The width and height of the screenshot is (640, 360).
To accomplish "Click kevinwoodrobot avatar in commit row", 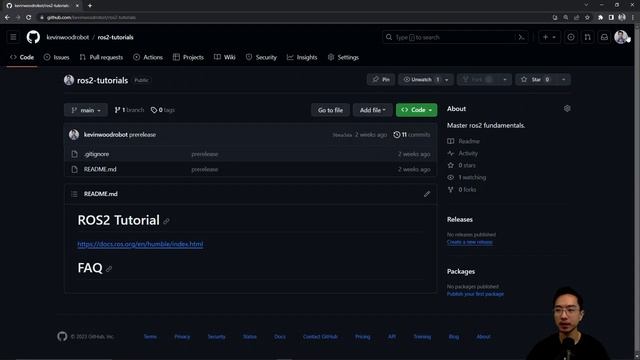I will point(74,134).
